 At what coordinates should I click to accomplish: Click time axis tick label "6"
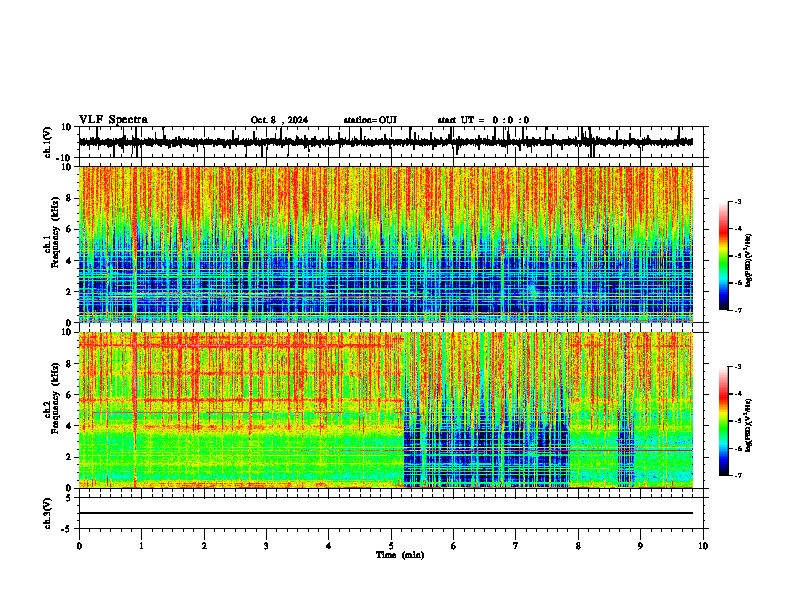pos(454,546)
